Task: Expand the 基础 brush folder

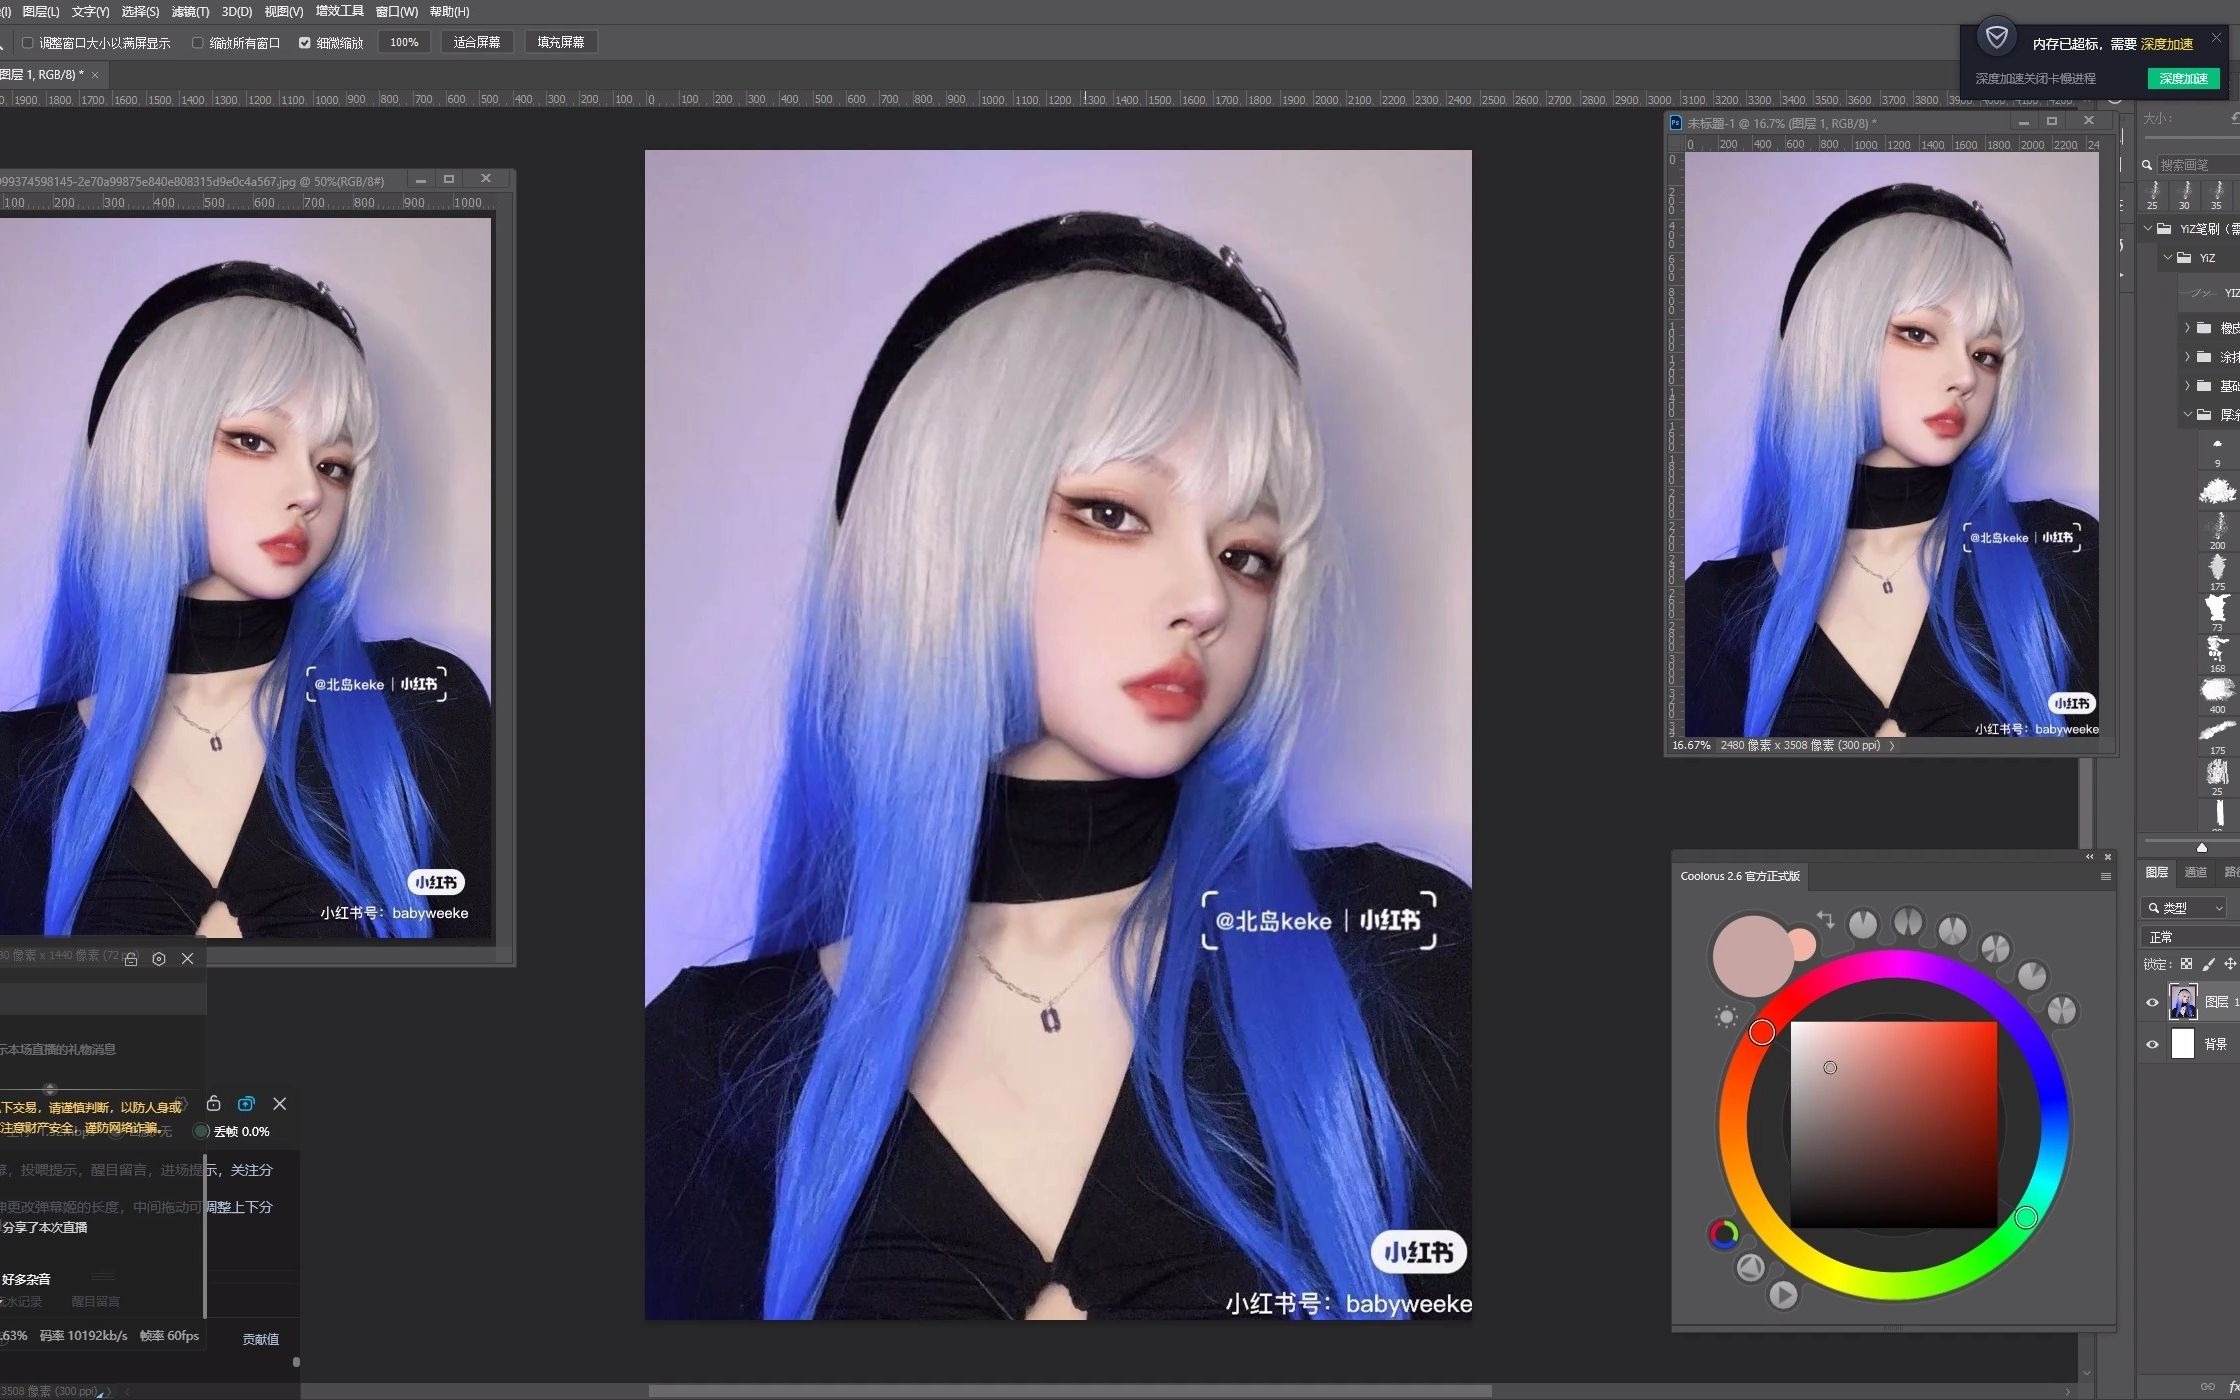Action: pyautogui.click(x=2187, y=385)
